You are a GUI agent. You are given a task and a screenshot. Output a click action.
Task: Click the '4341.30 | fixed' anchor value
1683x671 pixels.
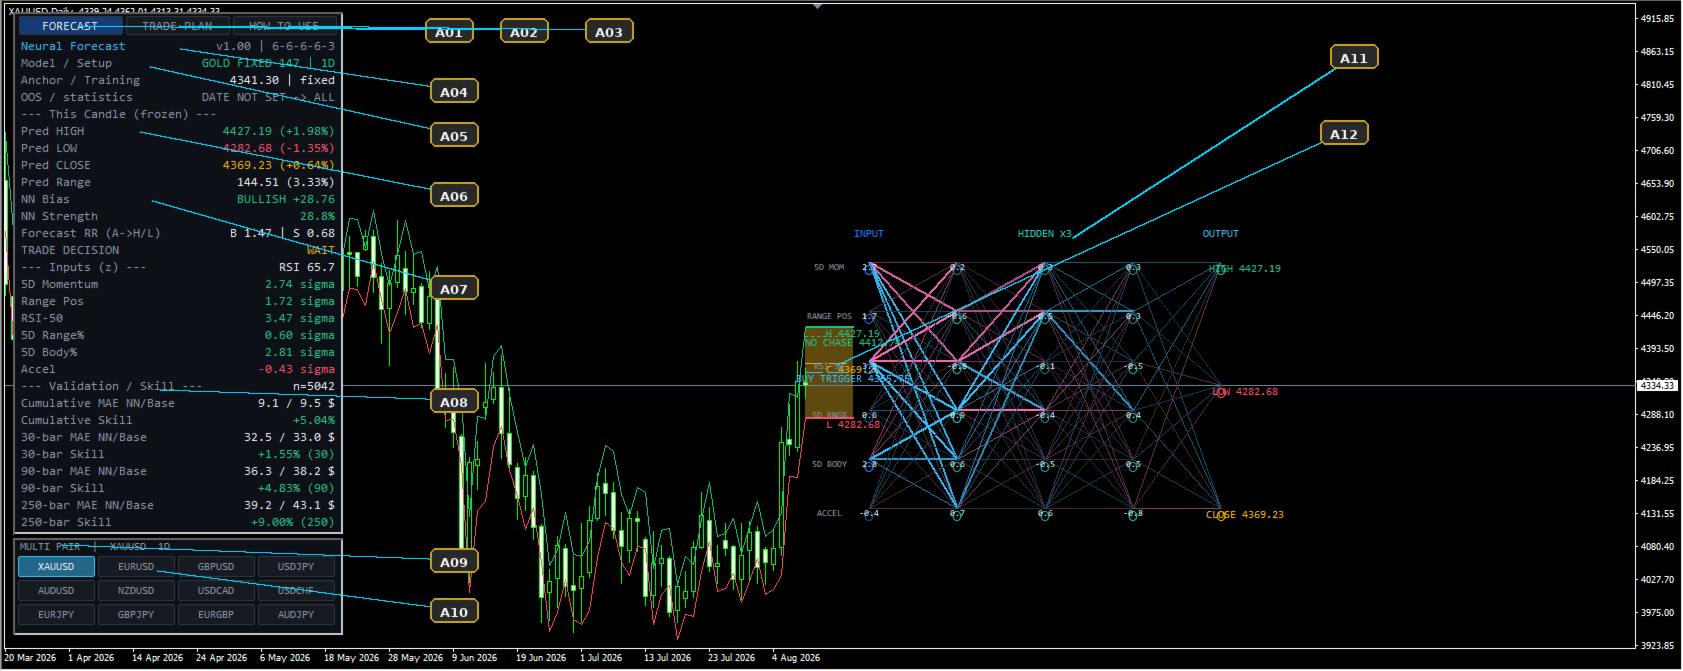click(282, 80)
